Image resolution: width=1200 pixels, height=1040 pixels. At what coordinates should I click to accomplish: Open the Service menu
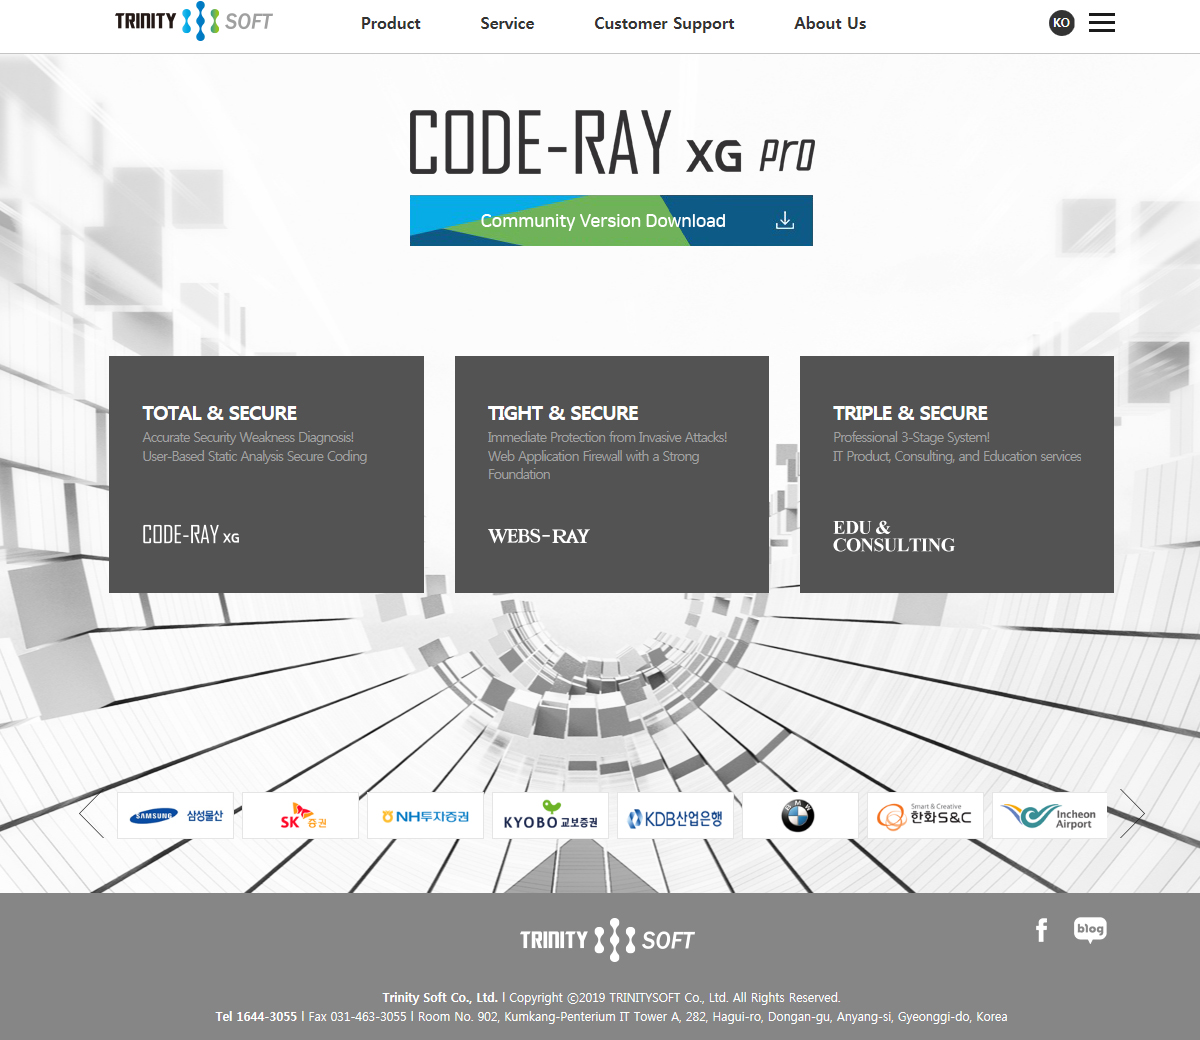[x=507, y=23]
